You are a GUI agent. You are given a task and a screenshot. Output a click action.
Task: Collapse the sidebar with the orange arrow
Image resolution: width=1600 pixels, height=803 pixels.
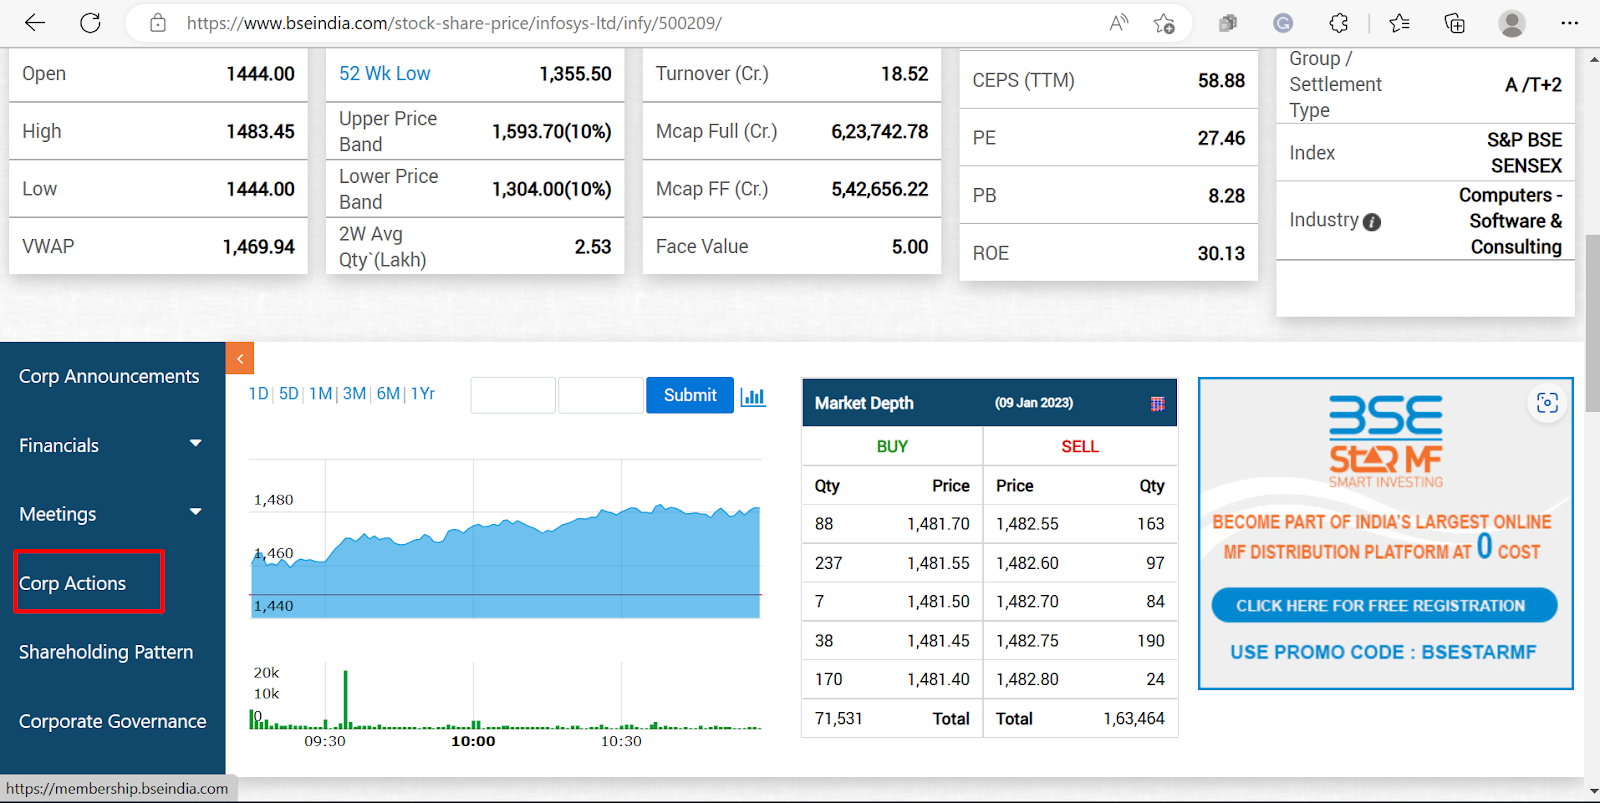point(240,358)
